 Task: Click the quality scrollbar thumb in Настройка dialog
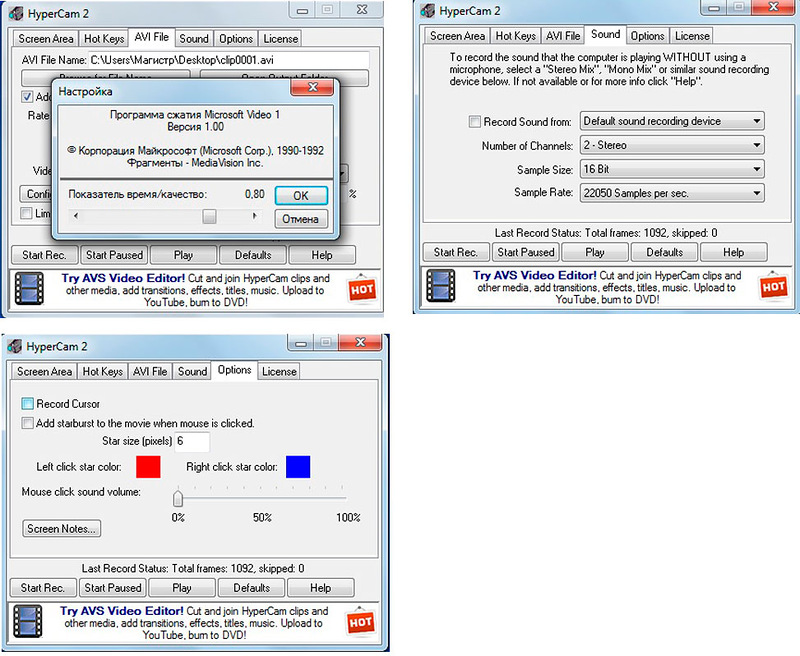[x=209, y=216]
